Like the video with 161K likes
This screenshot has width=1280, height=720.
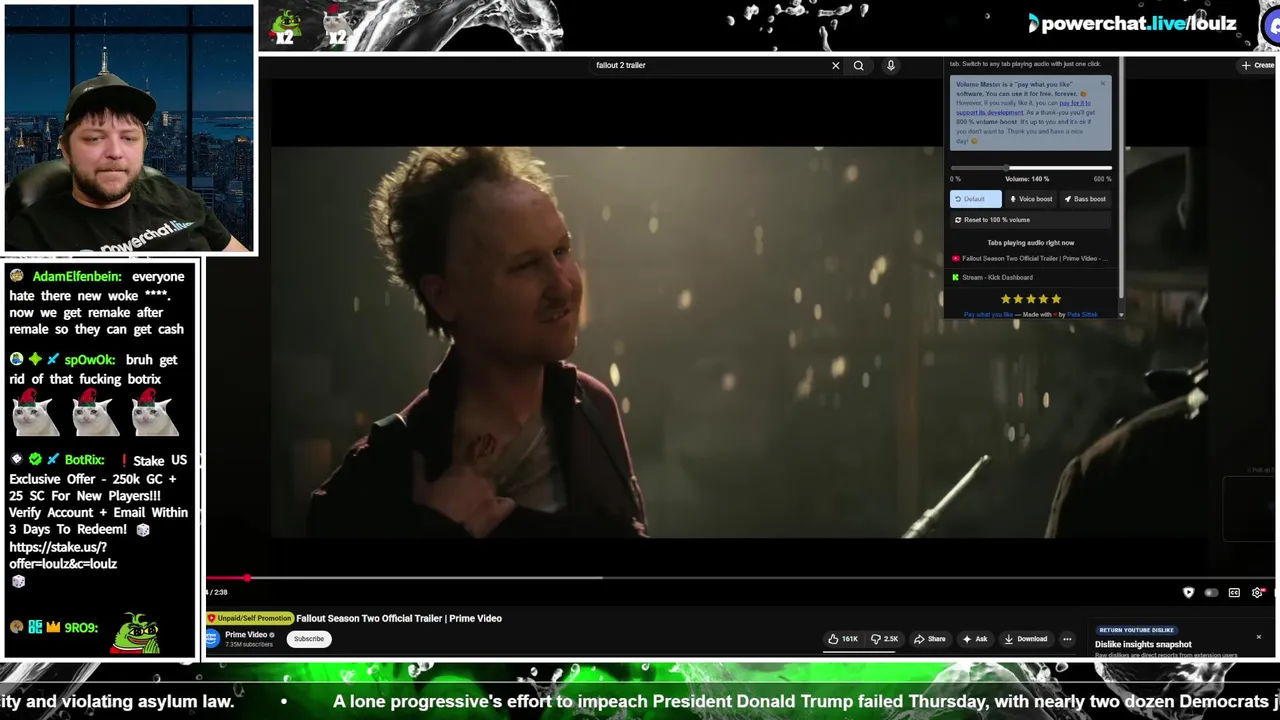click(843, 639)
